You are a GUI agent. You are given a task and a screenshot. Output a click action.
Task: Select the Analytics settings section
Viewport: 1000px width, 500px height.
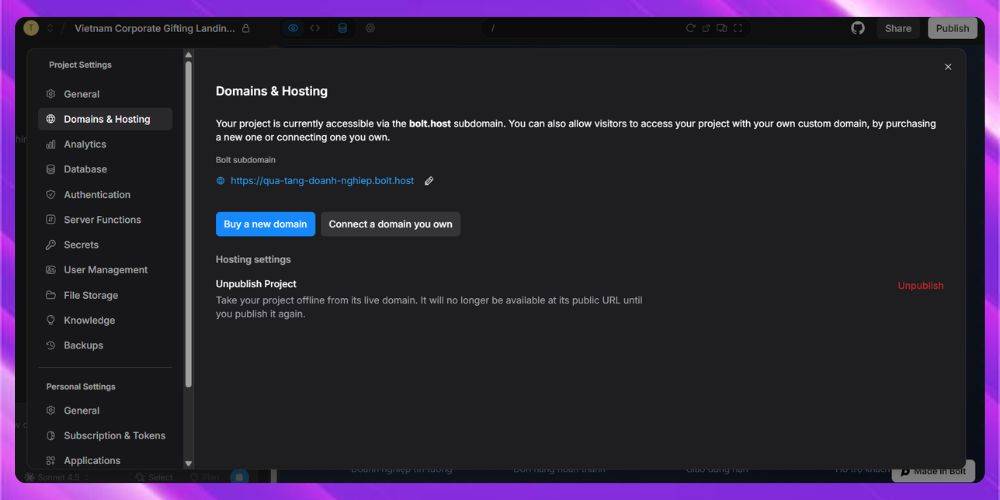pyautogui.click(x=84, y=144)
